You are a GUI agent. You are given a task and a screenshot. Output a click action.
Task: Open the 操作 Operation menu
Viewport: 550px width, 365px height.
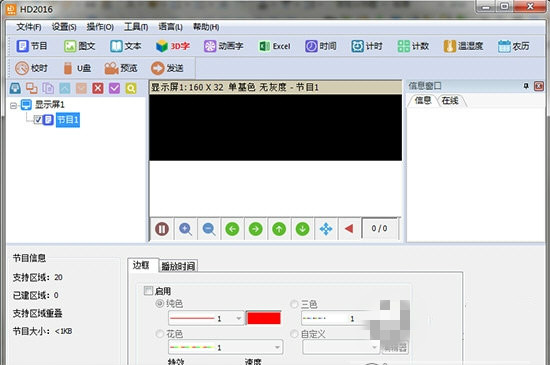tap(100, 27)
